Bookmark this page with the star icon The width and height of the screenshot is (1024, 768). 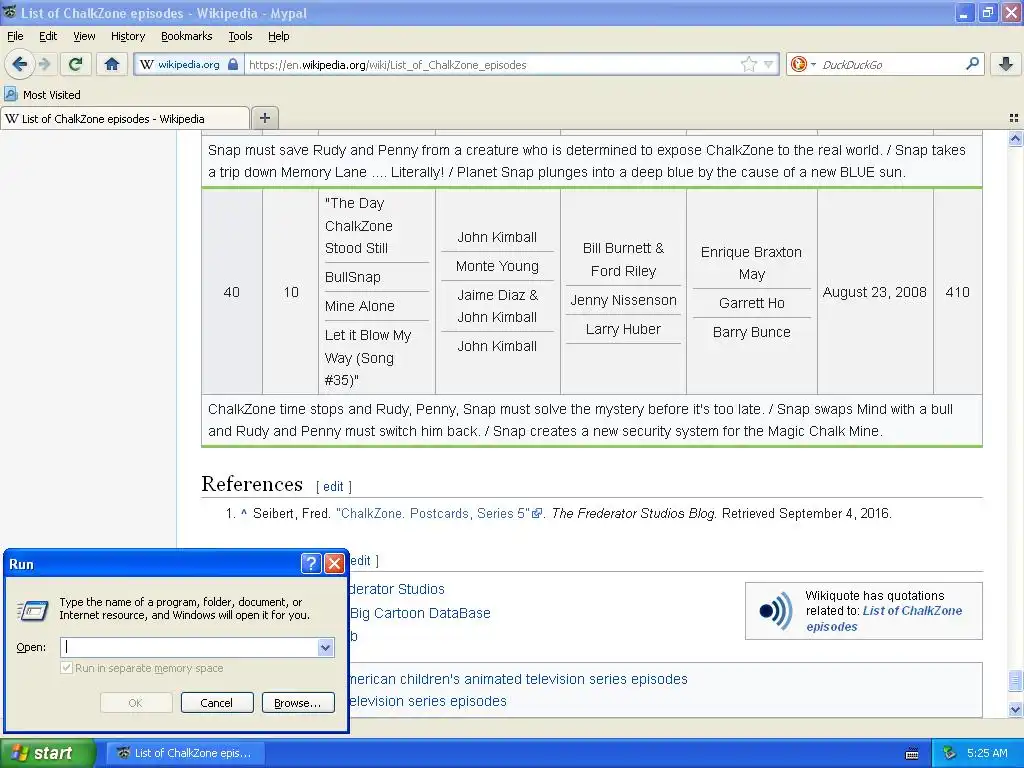tap(748, 64)
